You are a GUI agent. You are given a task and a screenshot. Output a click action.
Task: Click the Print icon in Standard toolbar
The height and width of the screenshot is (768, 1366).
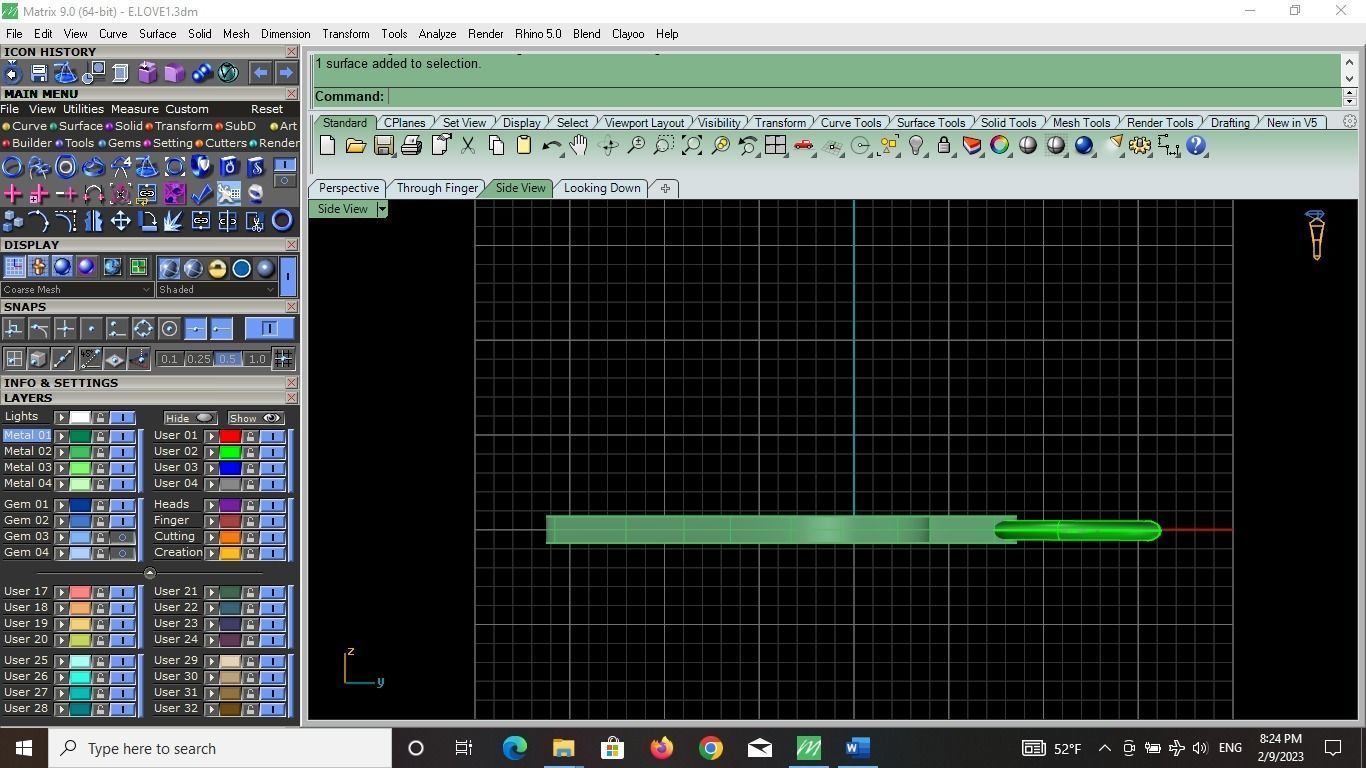[x=411, y=146]
